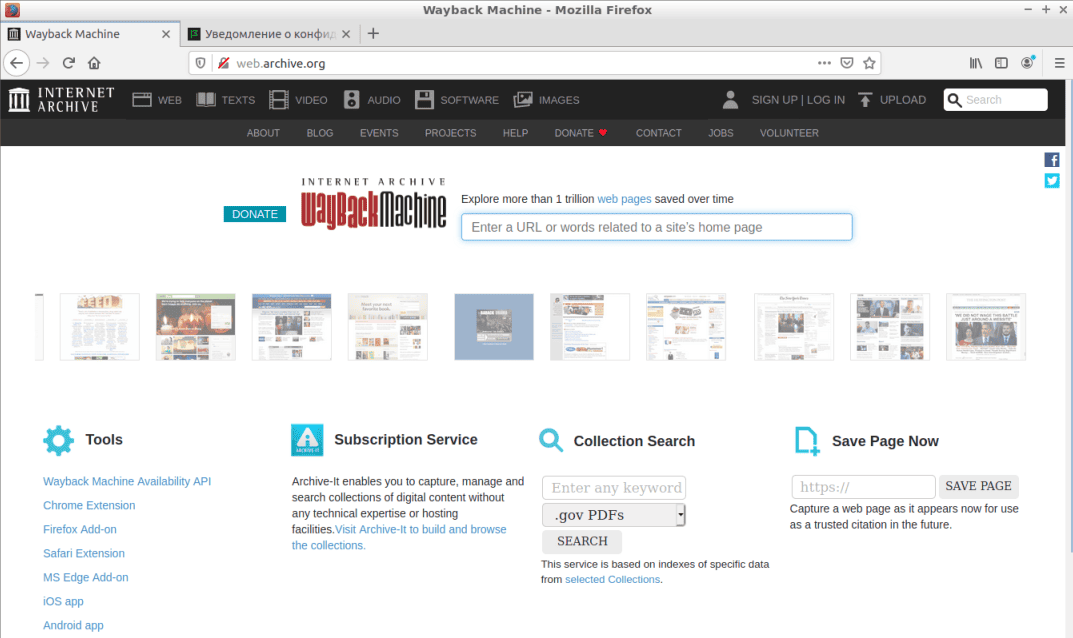Expand the .gov PDFs collection dropdown
The width and height of the screenshot is (1073, 638).
(x=680, y=515)
